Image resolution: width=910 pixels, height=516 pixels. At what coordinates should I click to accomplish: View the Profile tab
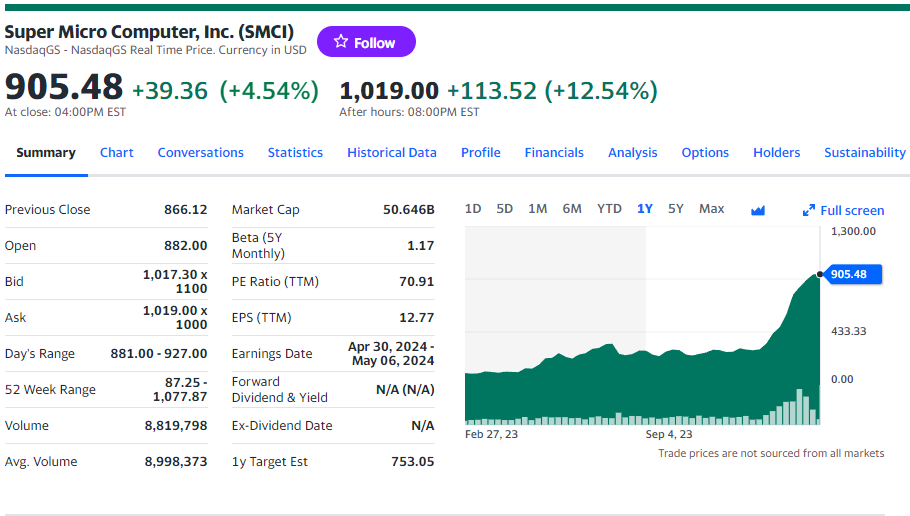[x=481, y=153]
